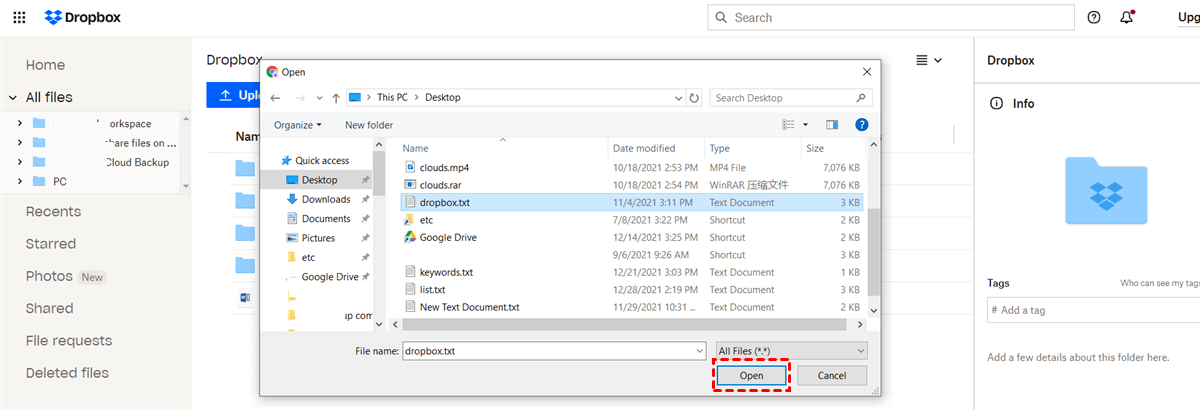Refresh the Desktop folder listing
The height and width of the screenshot is (410, 1200).
[x=695, y=98]
